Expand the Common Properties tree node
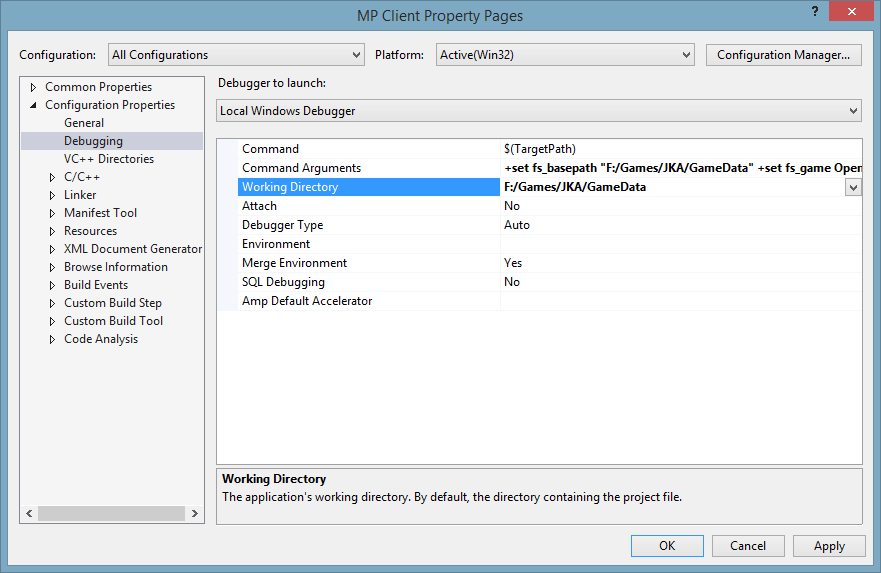Viewport: 881px width, 573px height. 33,87
